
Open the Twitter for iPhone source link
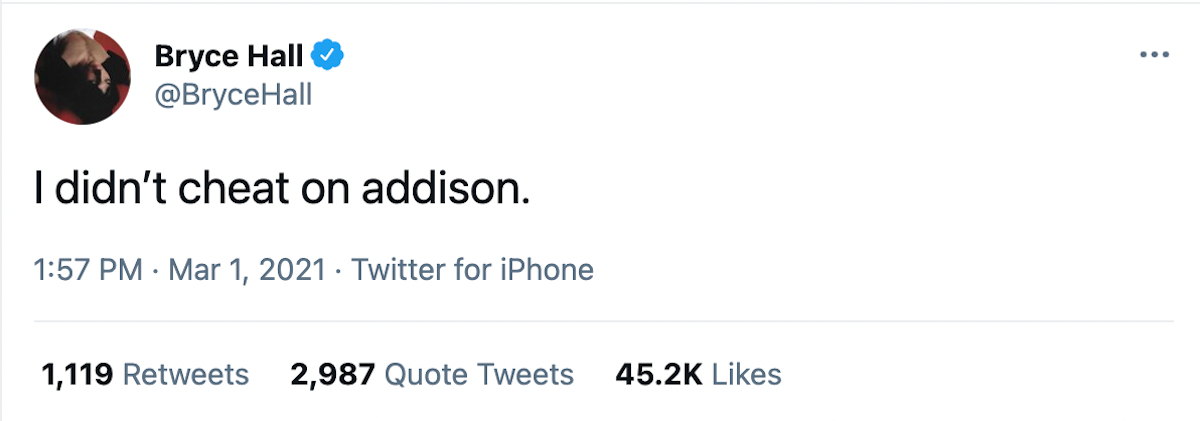473,270
